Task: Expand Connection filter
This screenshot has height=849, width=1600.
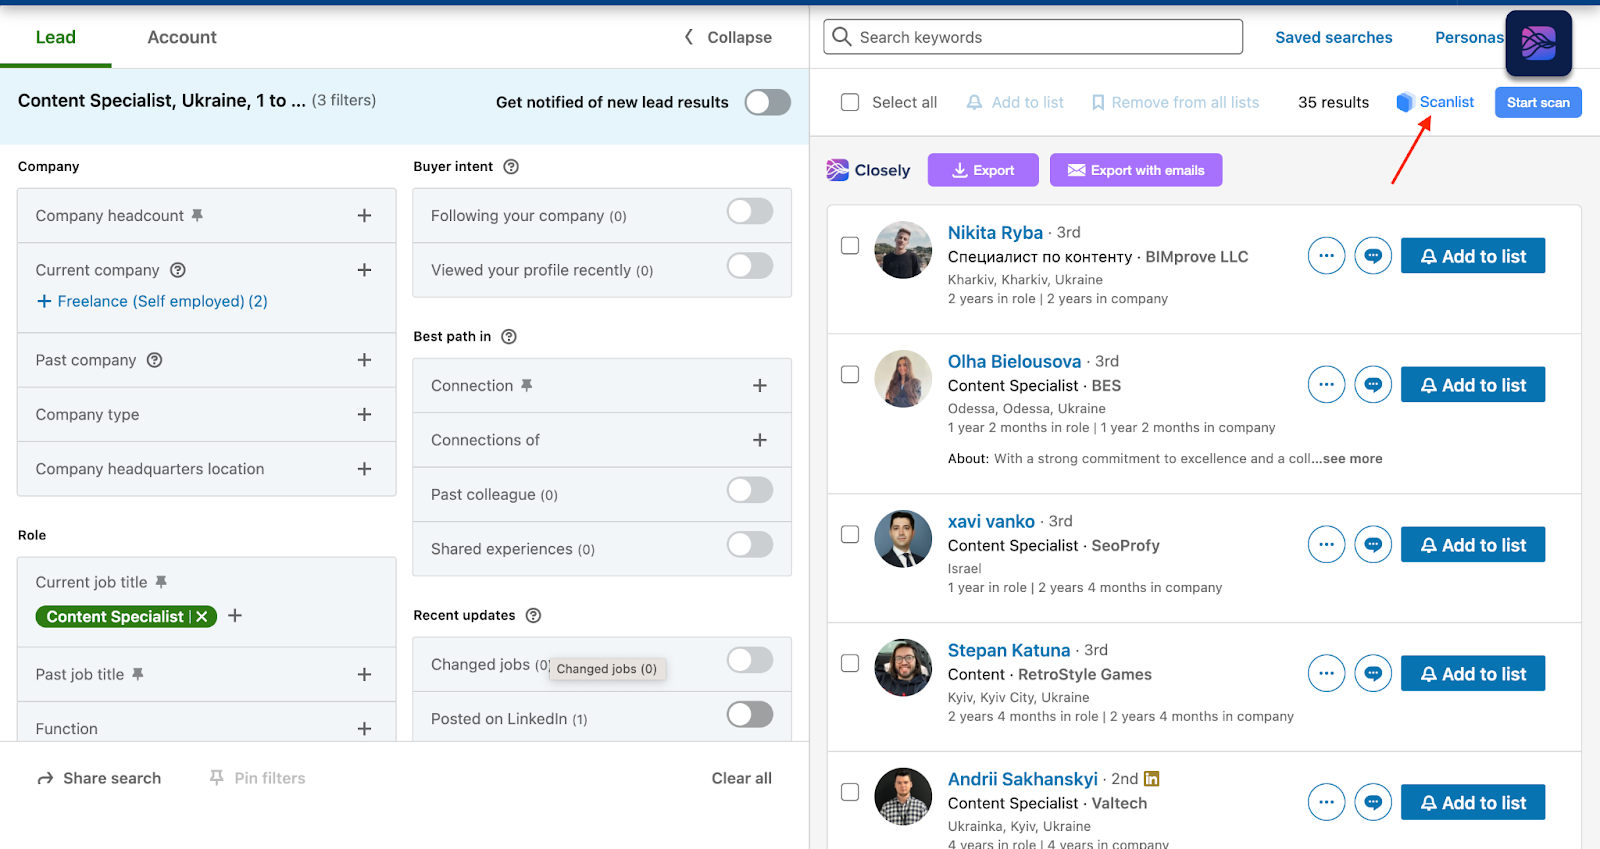Action: (x=760, y=386)
